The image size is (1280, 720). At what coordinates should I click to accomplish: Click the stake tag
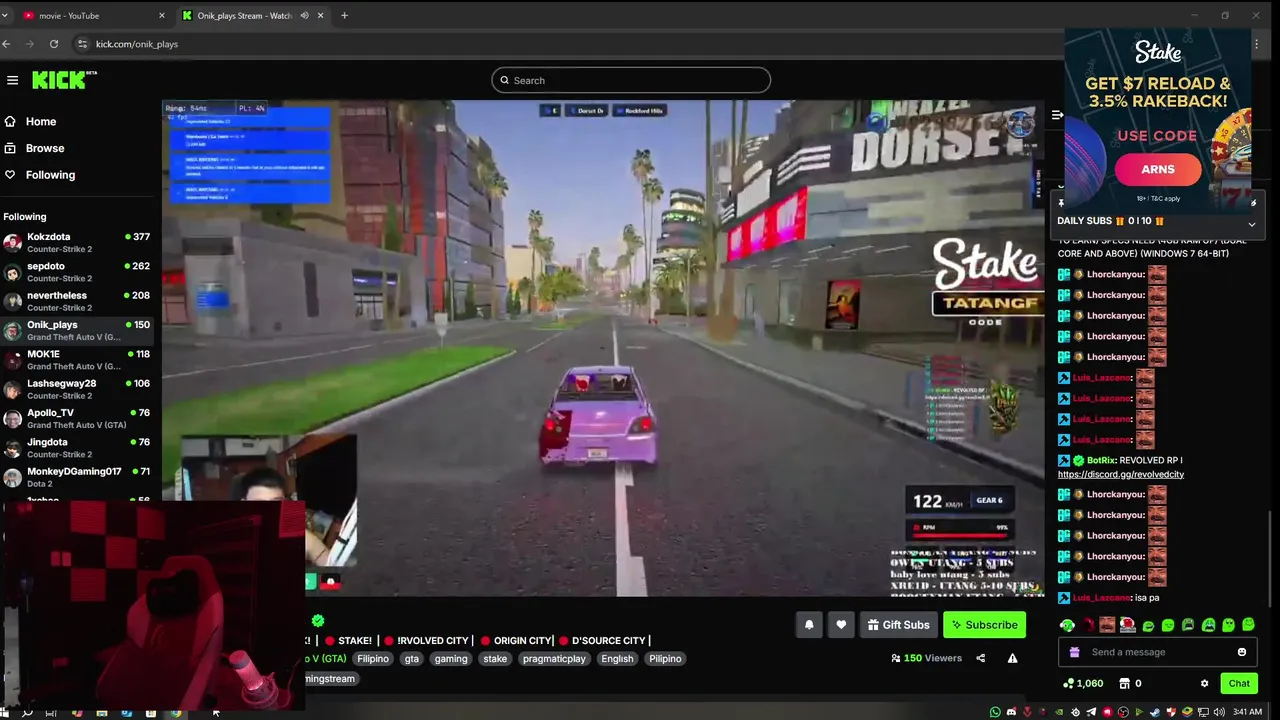(495, 659)
